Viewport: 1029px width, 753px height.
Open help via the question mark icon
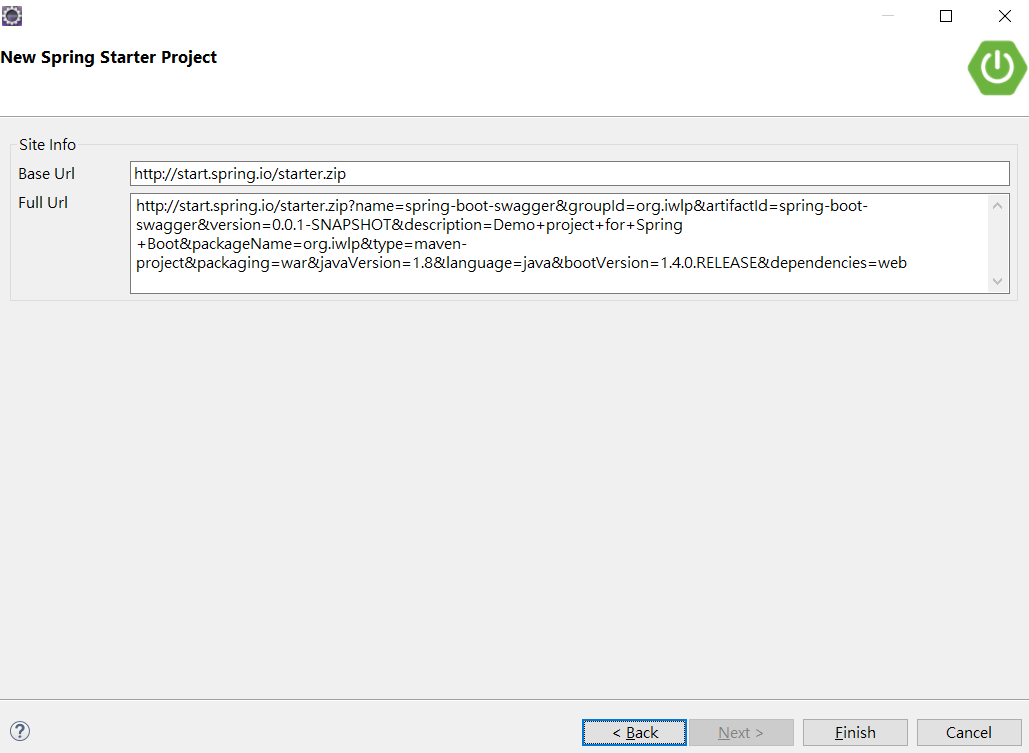[20, 732]
